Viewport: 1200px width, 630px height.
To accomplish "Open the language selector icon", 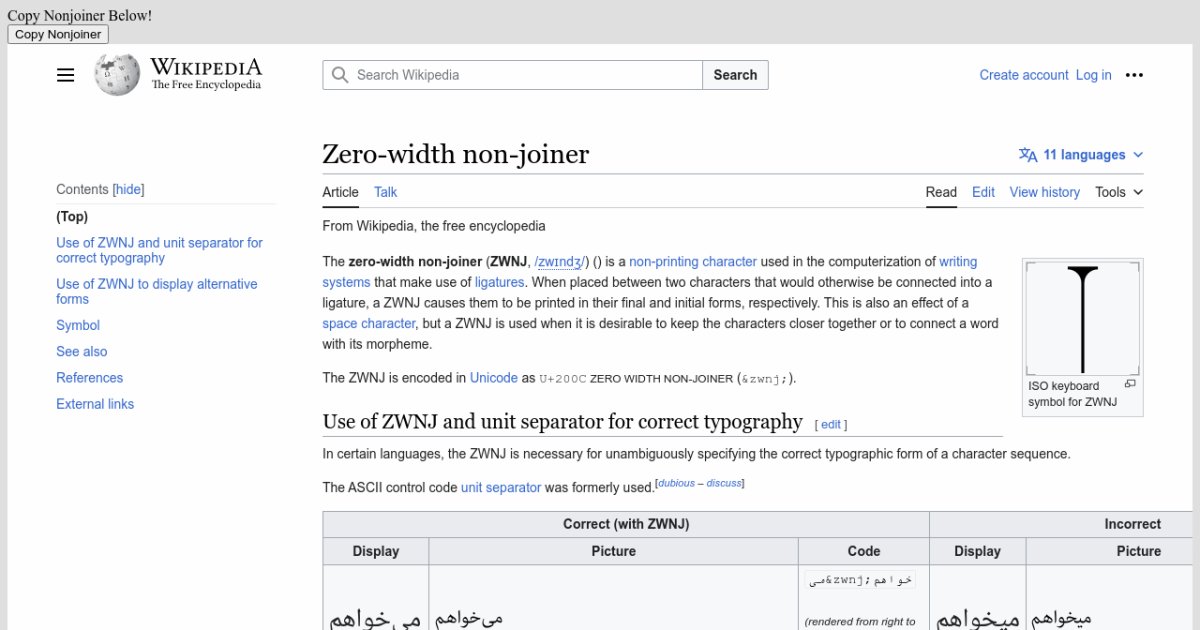I will 1026,155.
